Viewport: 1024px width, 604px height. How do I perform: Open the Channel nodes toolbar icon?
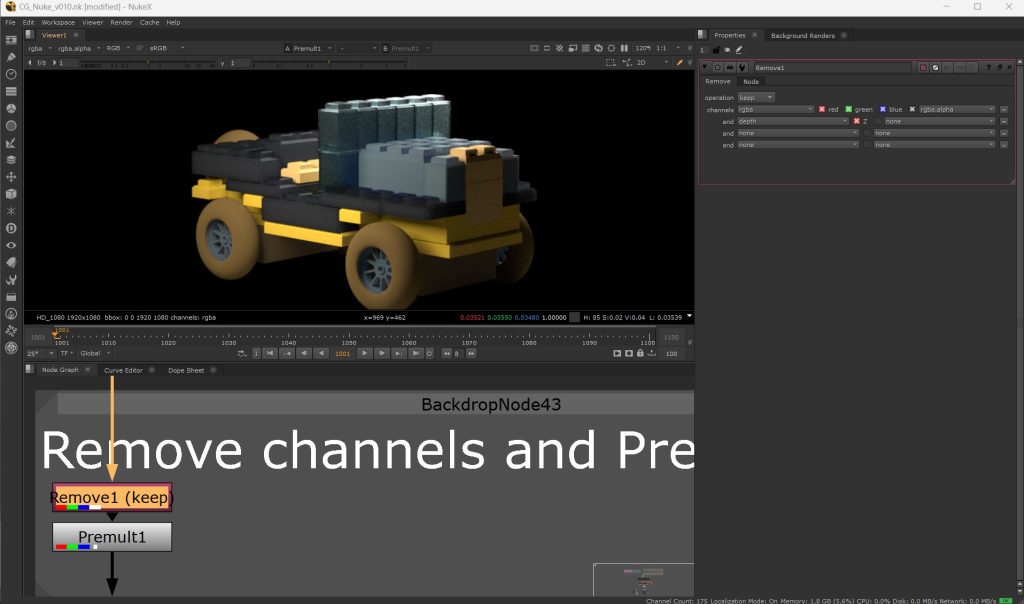(11, 91)
